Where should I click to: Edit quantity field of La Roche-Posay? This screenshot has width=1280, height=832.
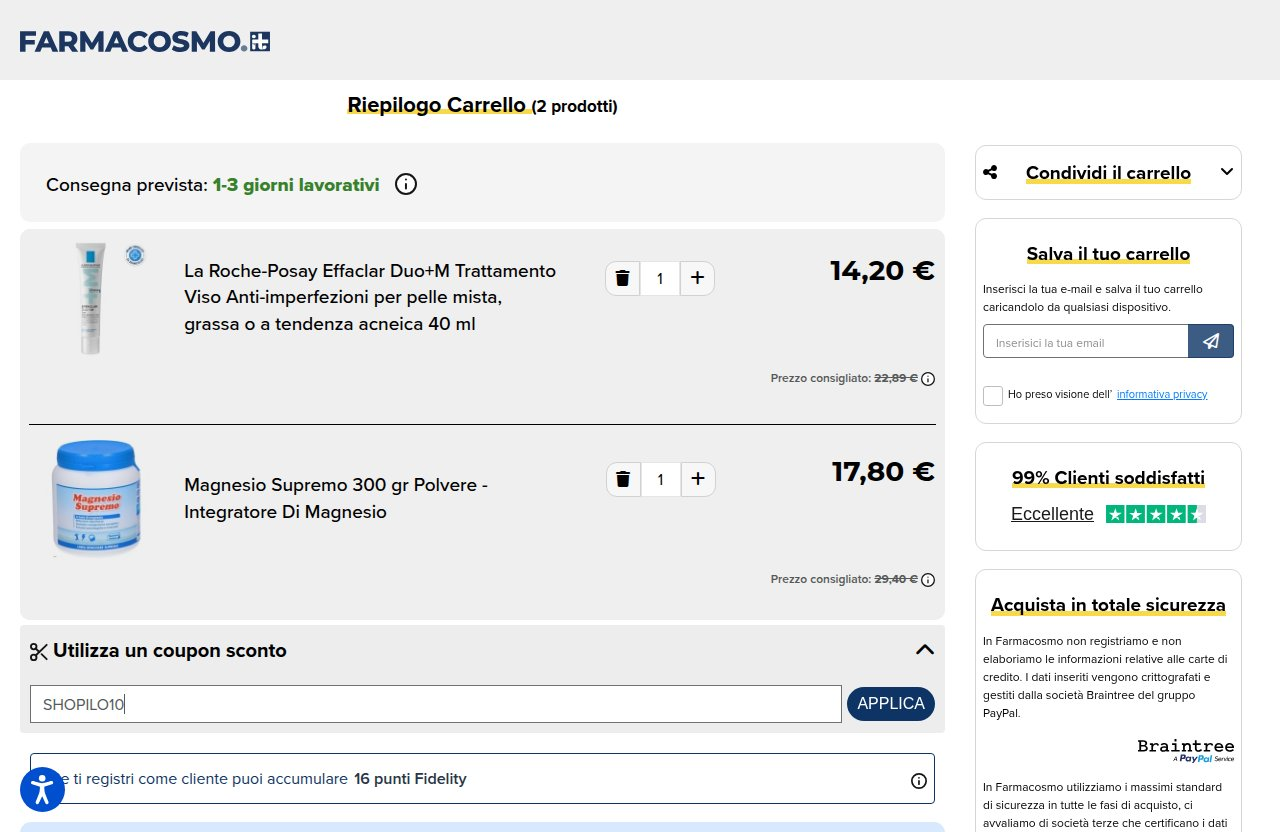[660, 278]
